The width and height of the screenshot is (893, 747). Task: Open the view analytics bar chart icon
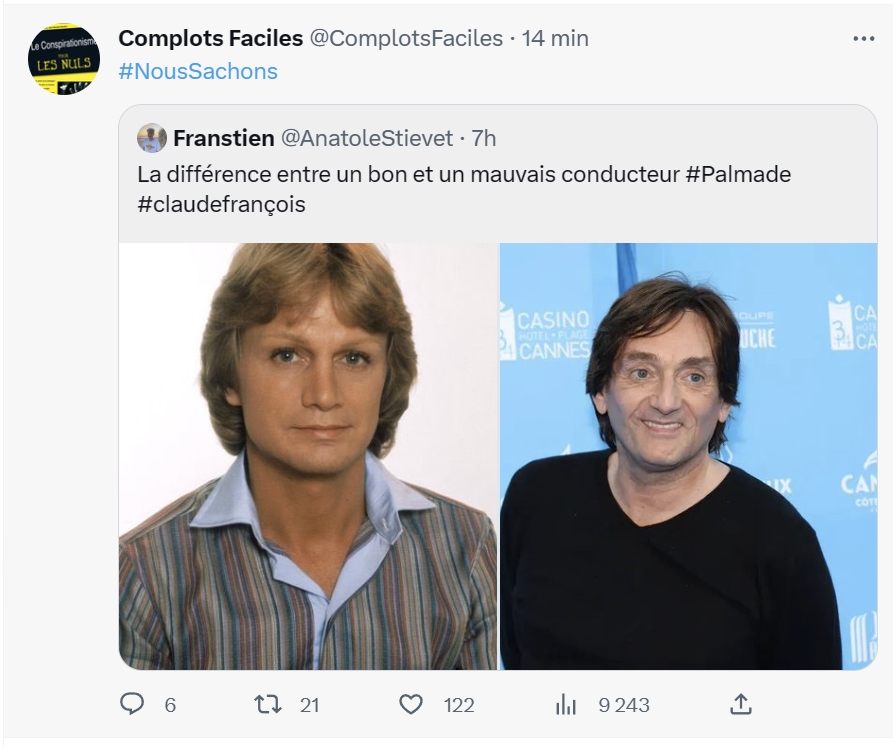coord(566,705)
